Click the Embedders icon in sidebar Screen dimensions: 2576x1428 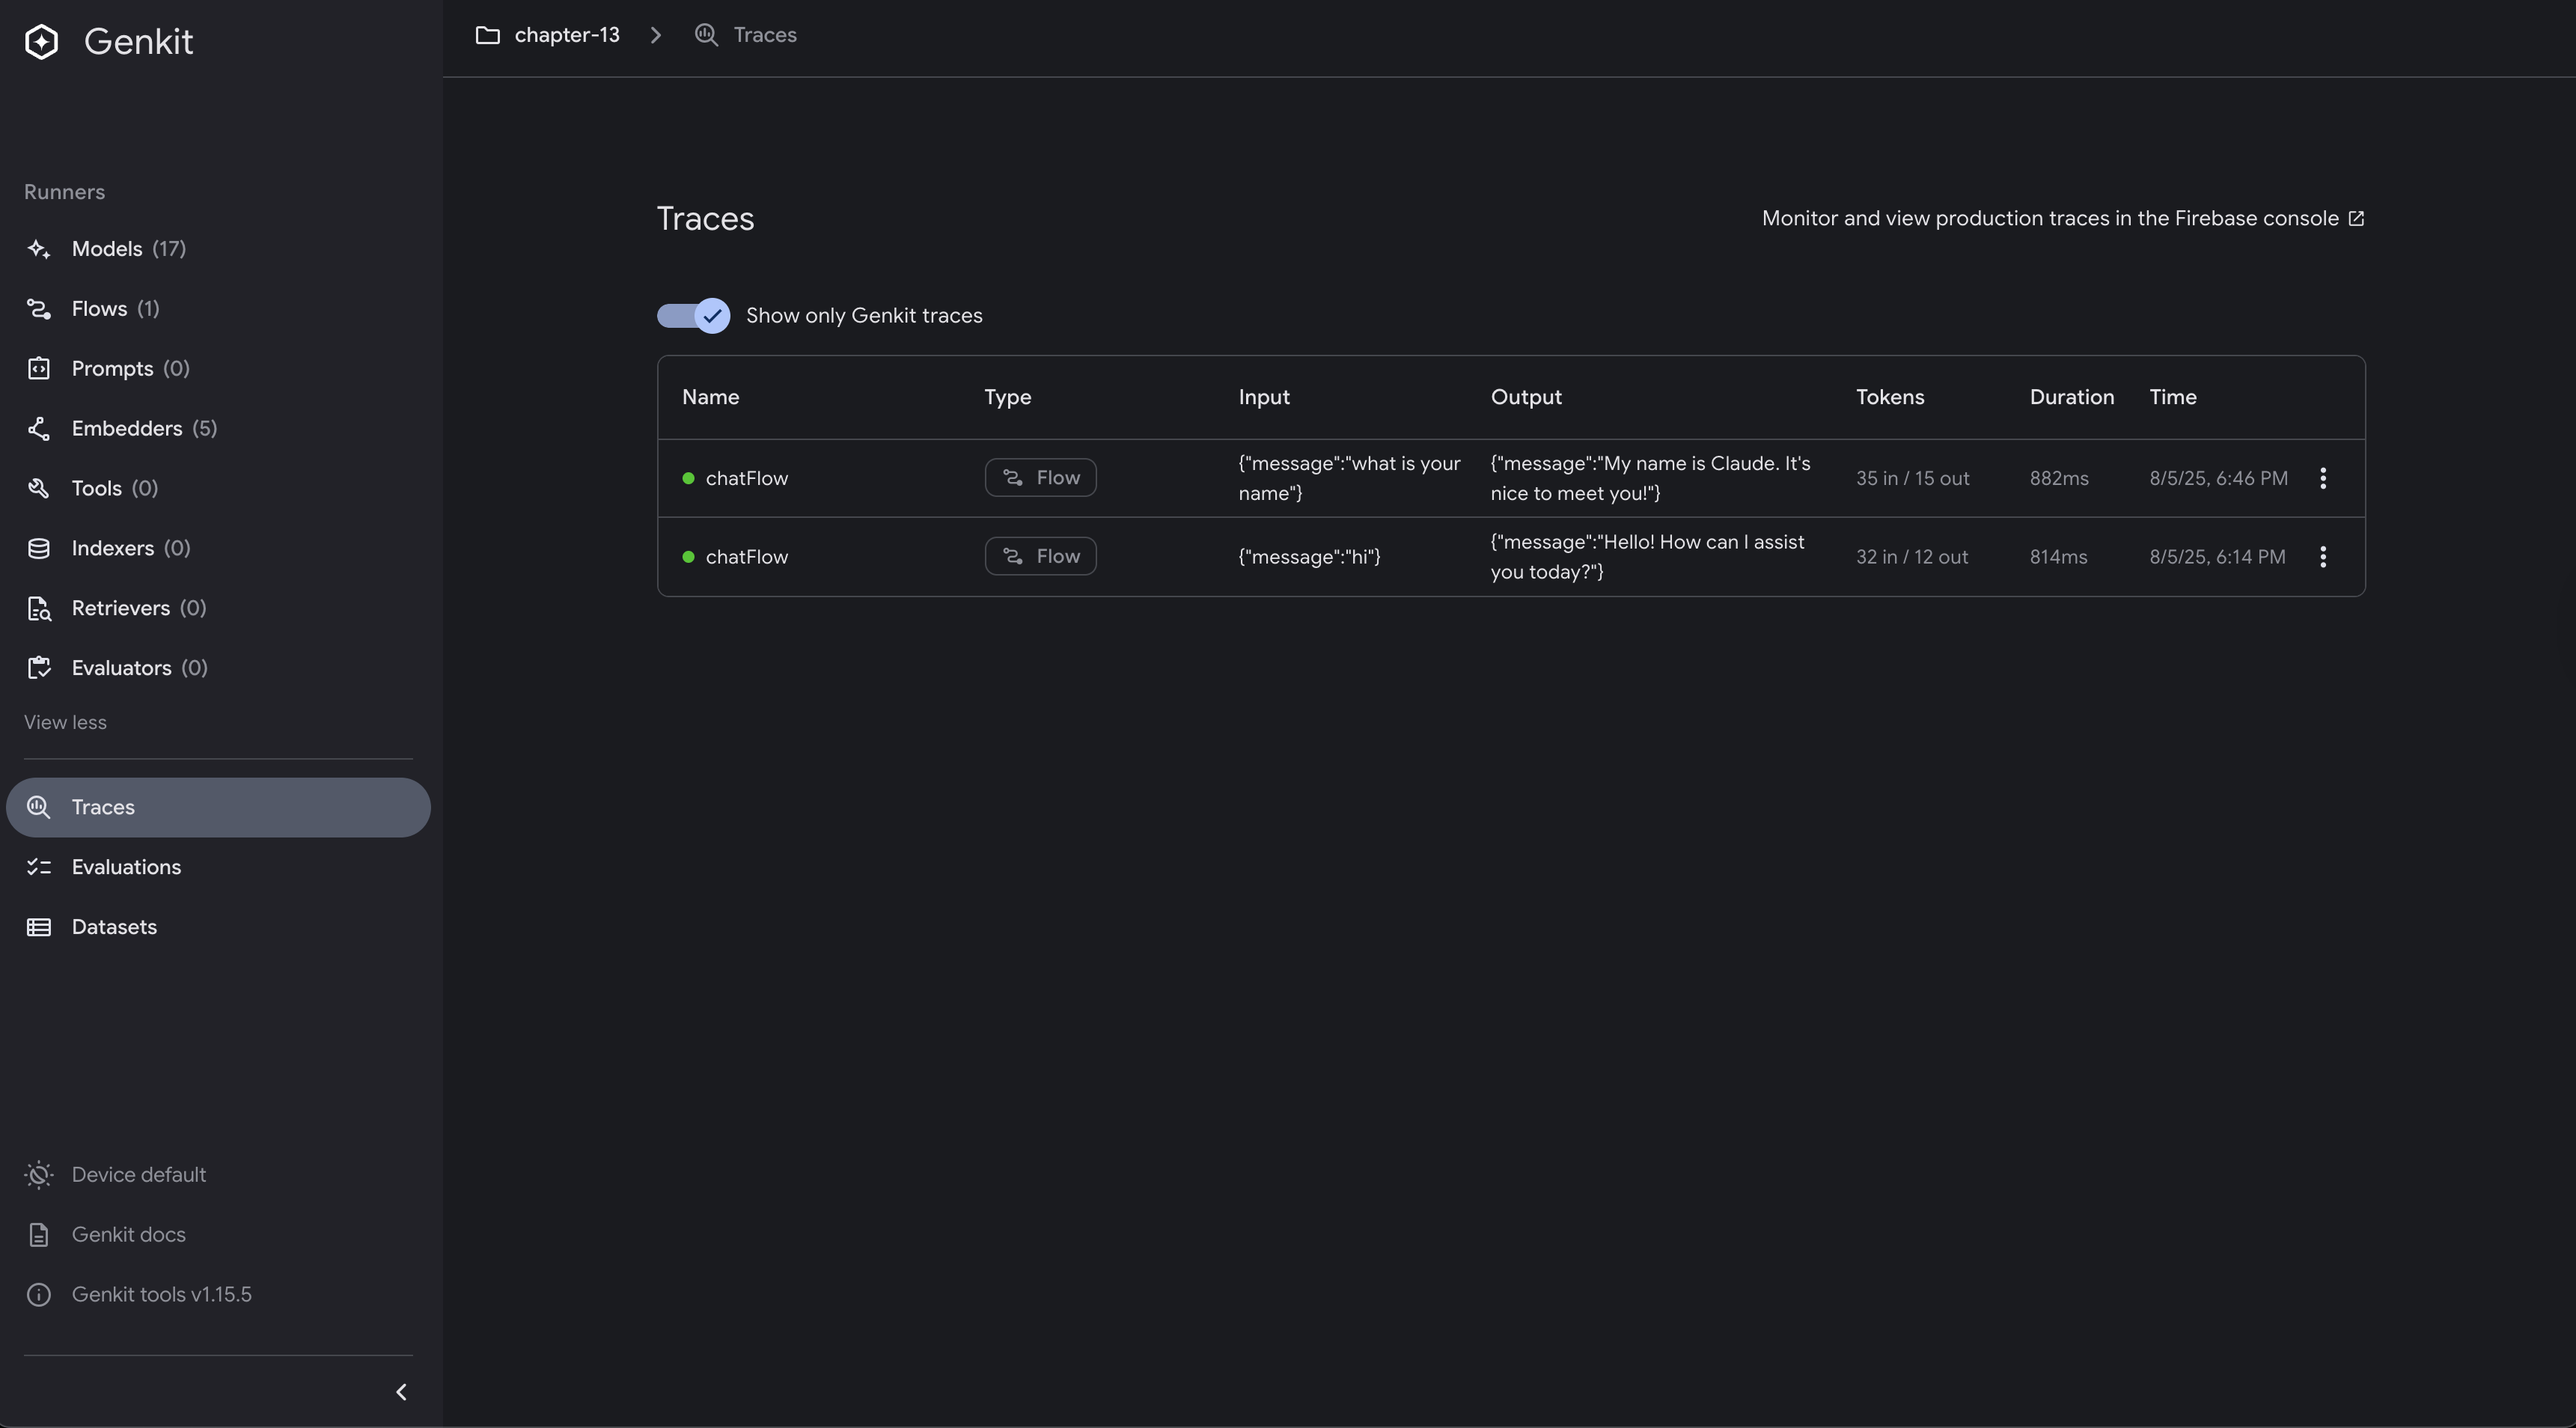click(x=39, y=429)
